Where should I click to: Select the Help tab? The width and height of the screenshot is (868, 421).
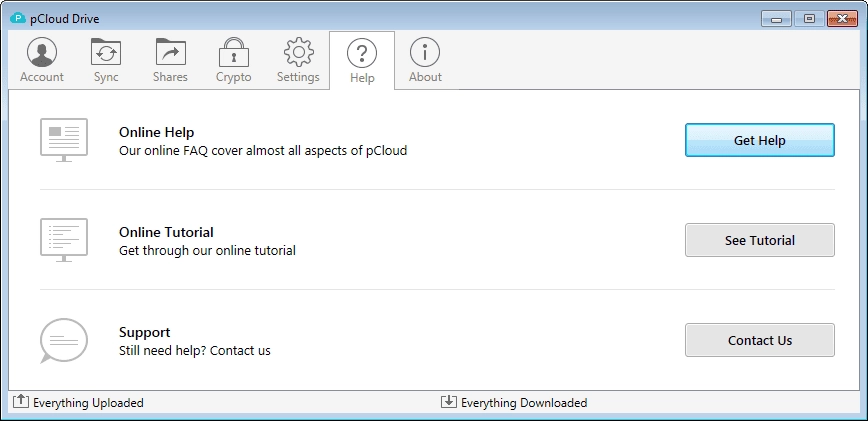click(x=362, y=60)
